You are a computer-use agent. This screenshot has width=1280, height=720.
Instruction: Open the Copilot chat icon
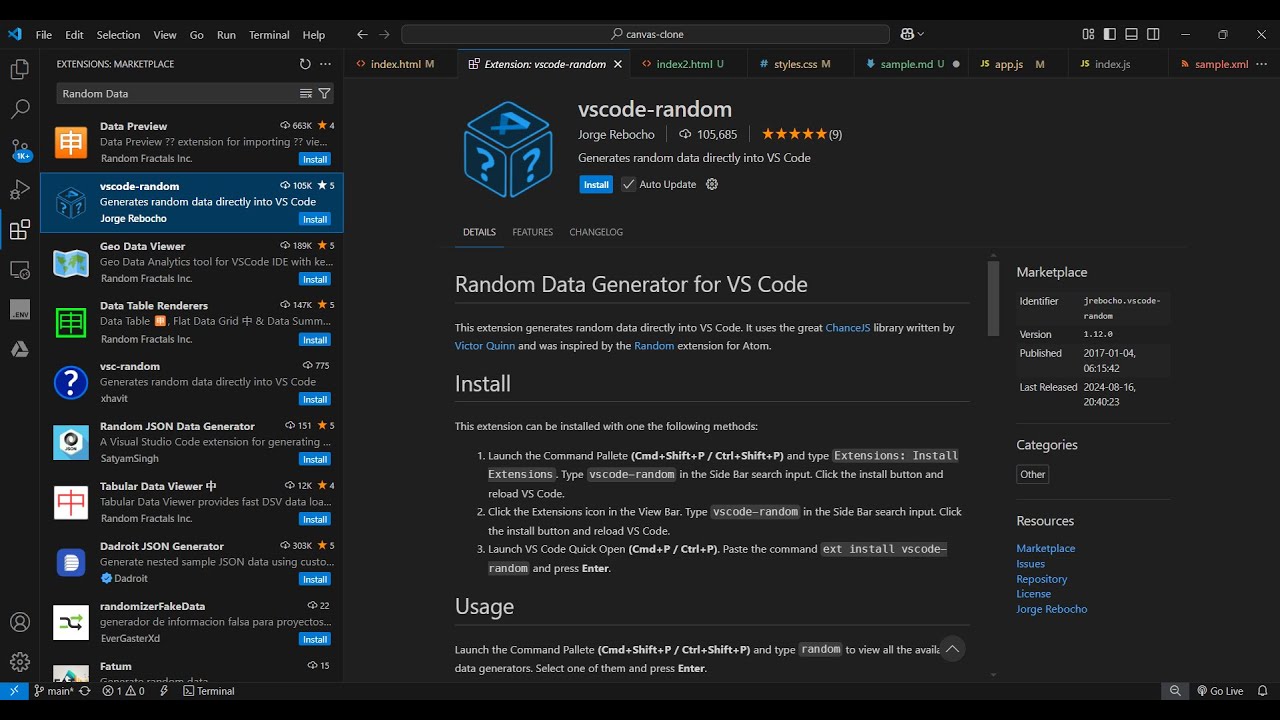(907, 34)
